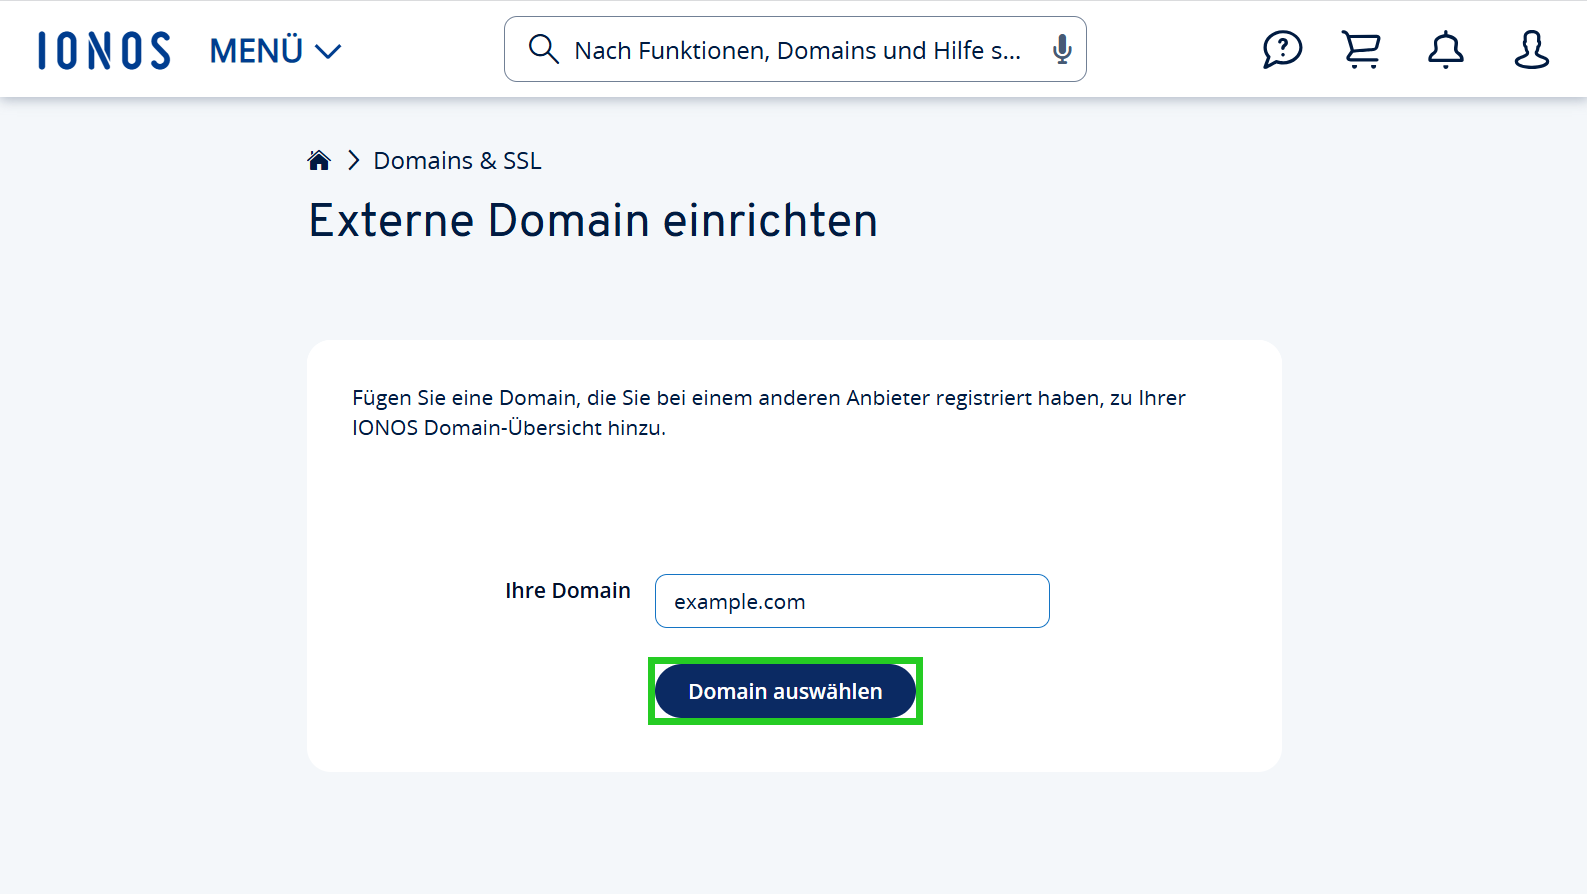Click the IONOS logo

point(104,50)
